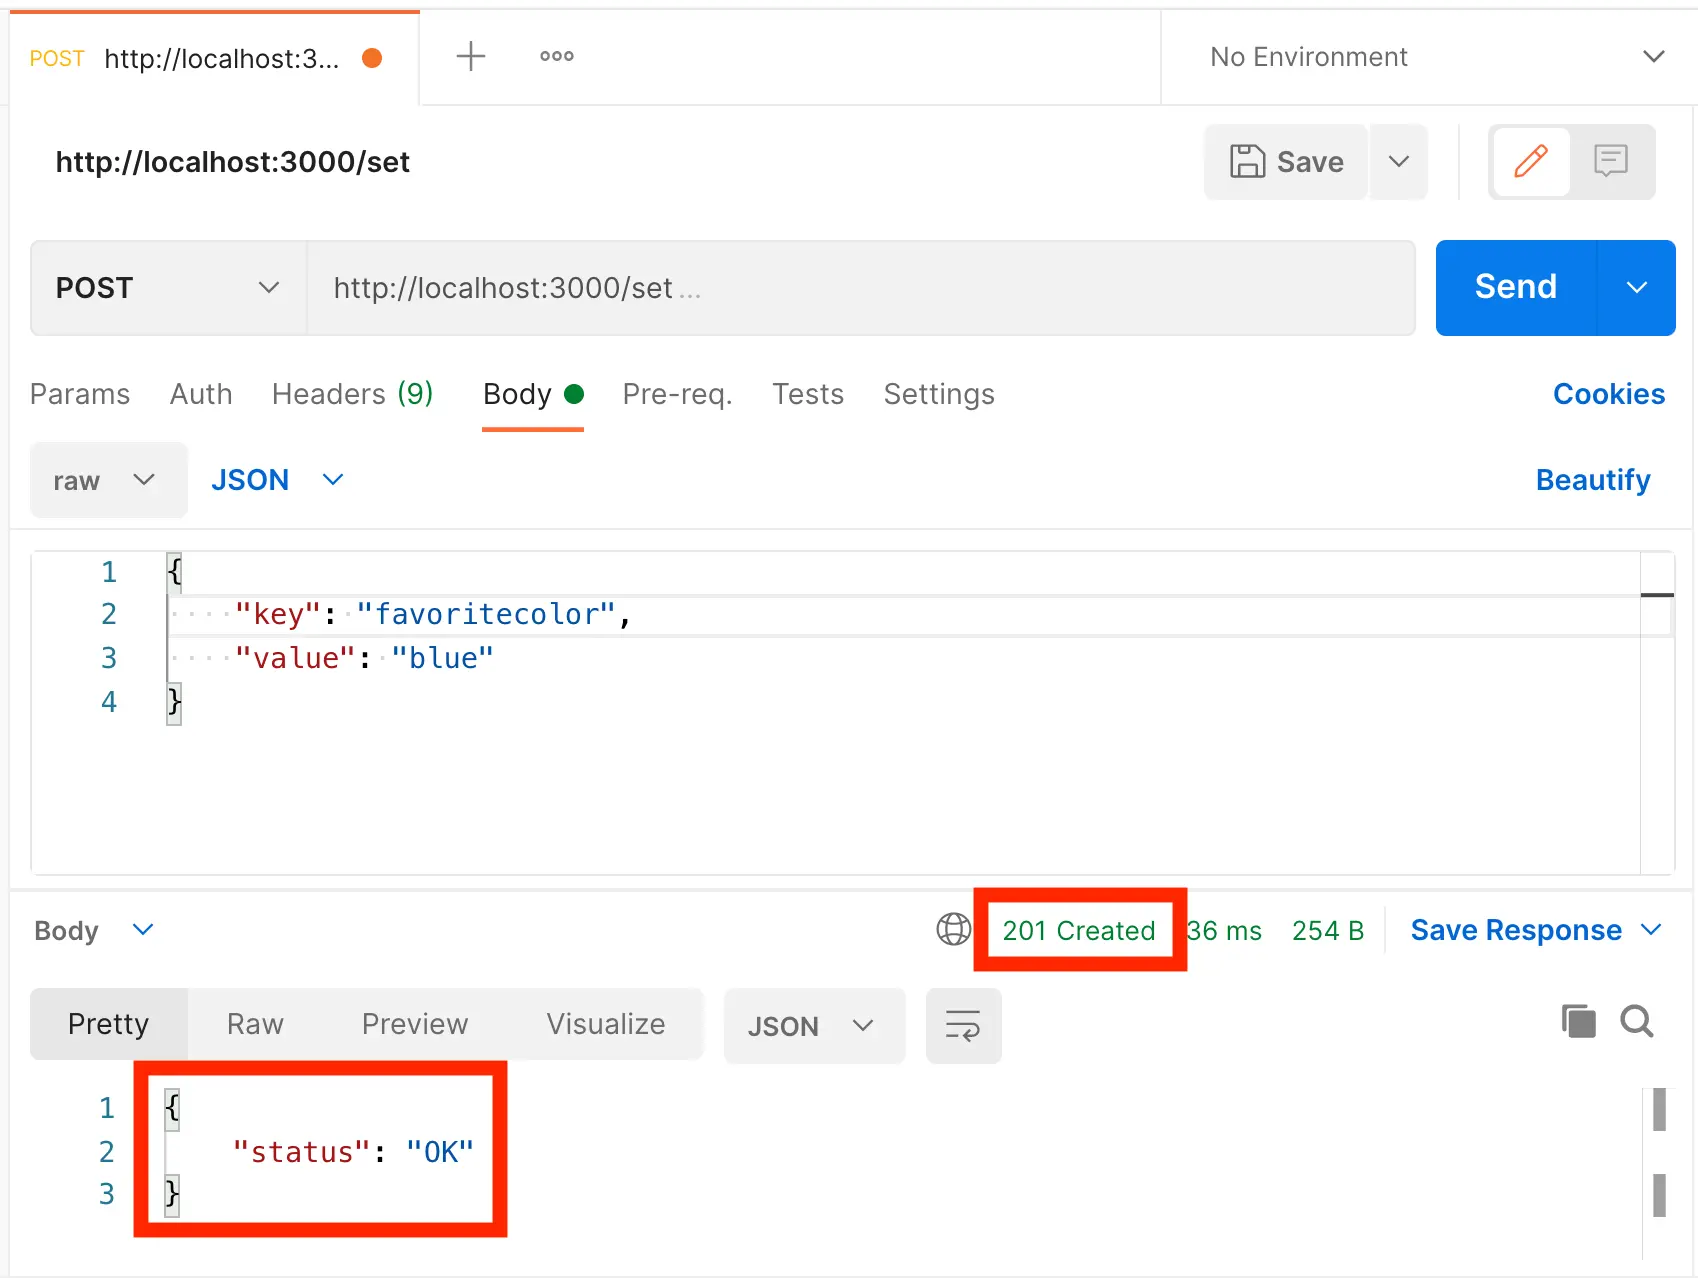View response in Visualize tab
The image size is (1698, 1278).
pyautogui.click(x=605, y=1023)
